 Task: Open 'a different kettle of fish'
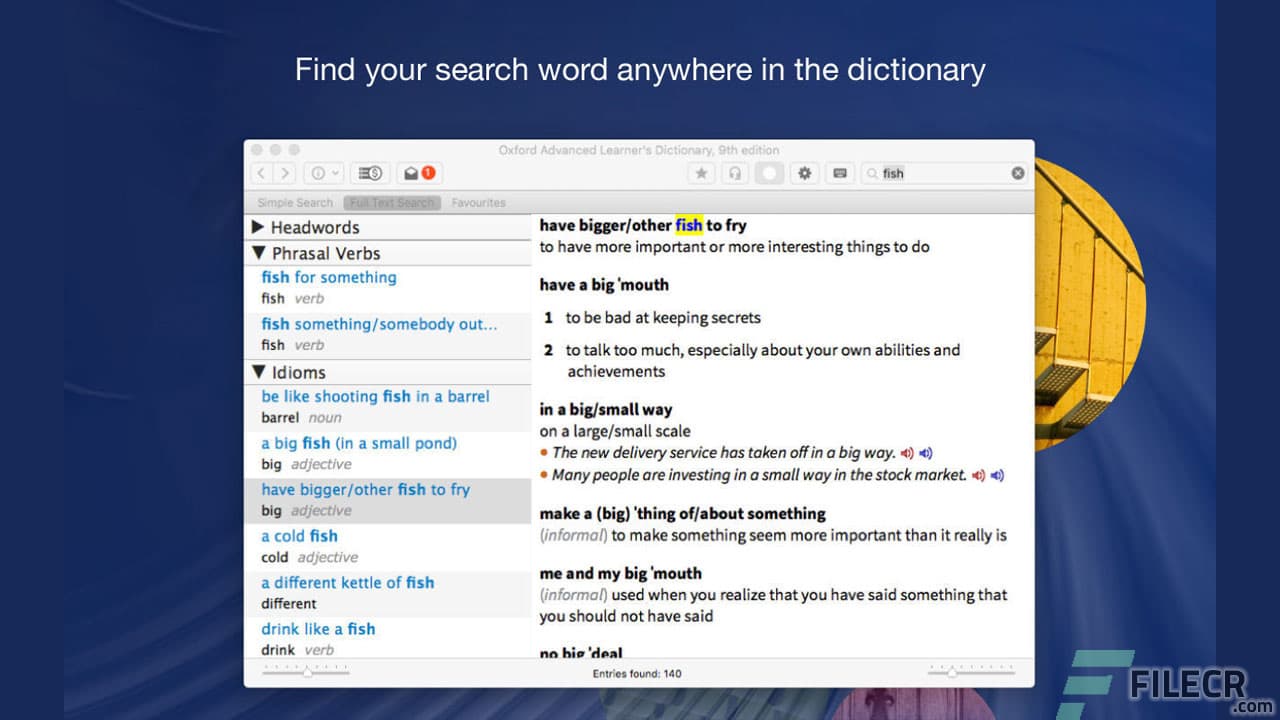[347, 582]
